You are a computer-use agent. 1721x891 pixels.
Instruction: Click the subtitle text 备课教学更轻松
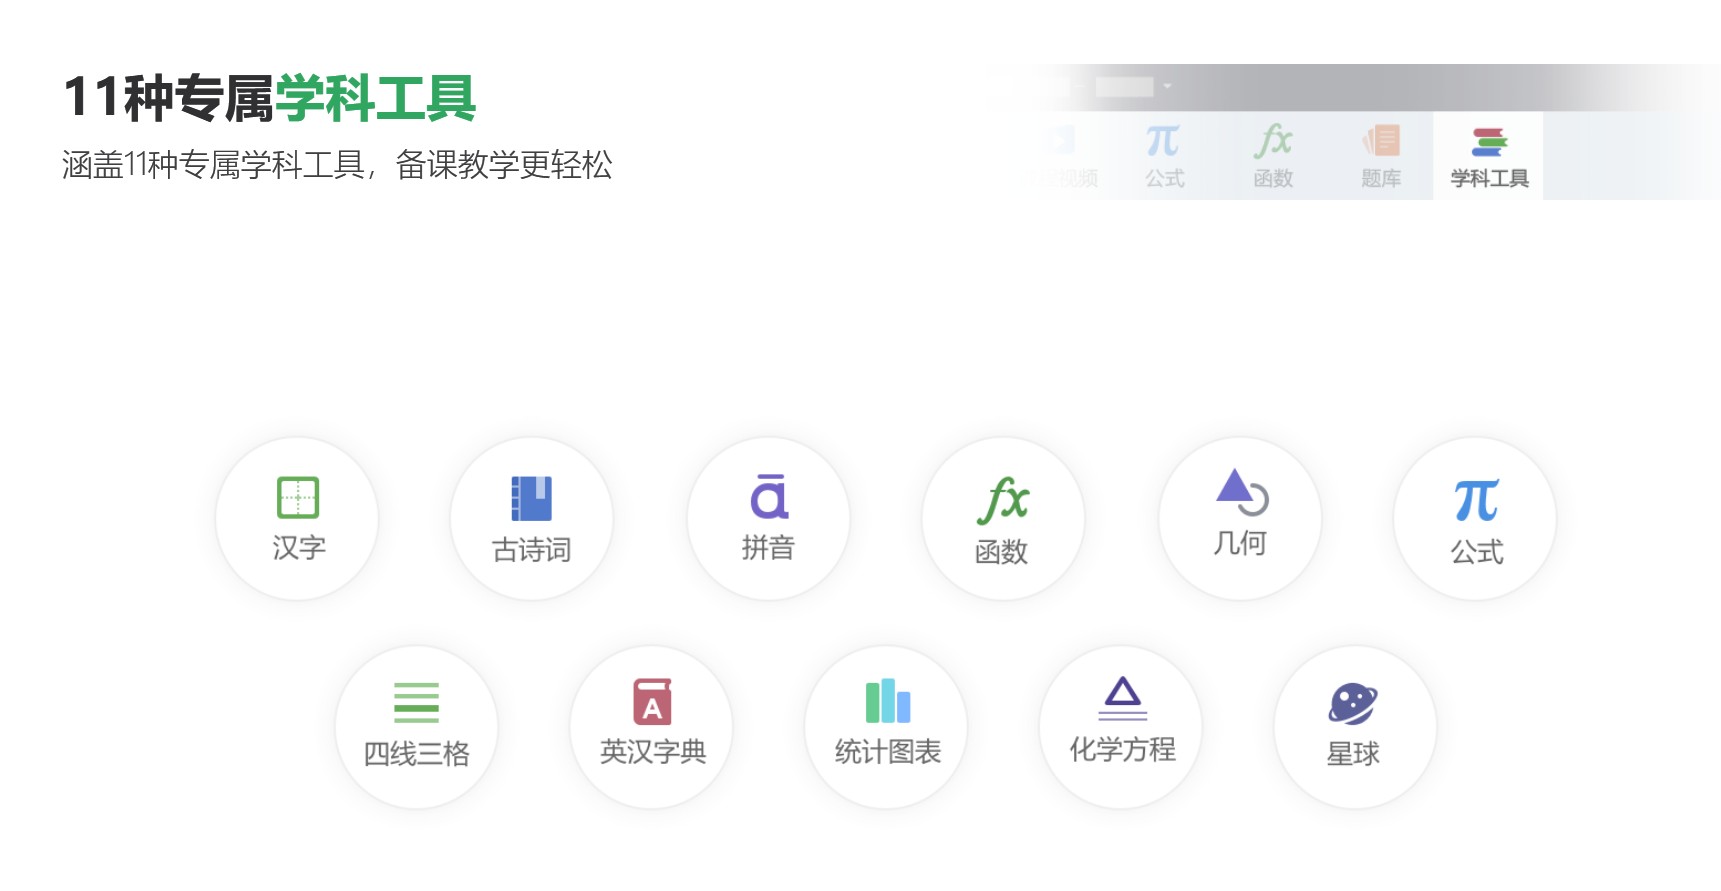[x=503, y=165]
